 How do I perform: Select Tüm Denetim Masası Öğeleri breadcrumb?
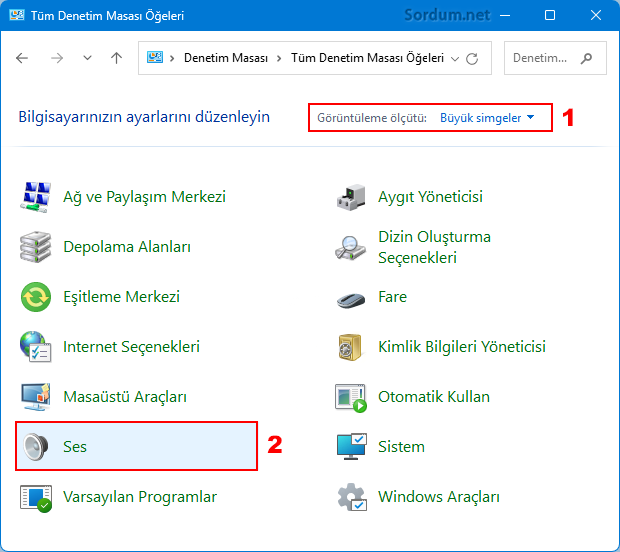(x=367, y=59)
